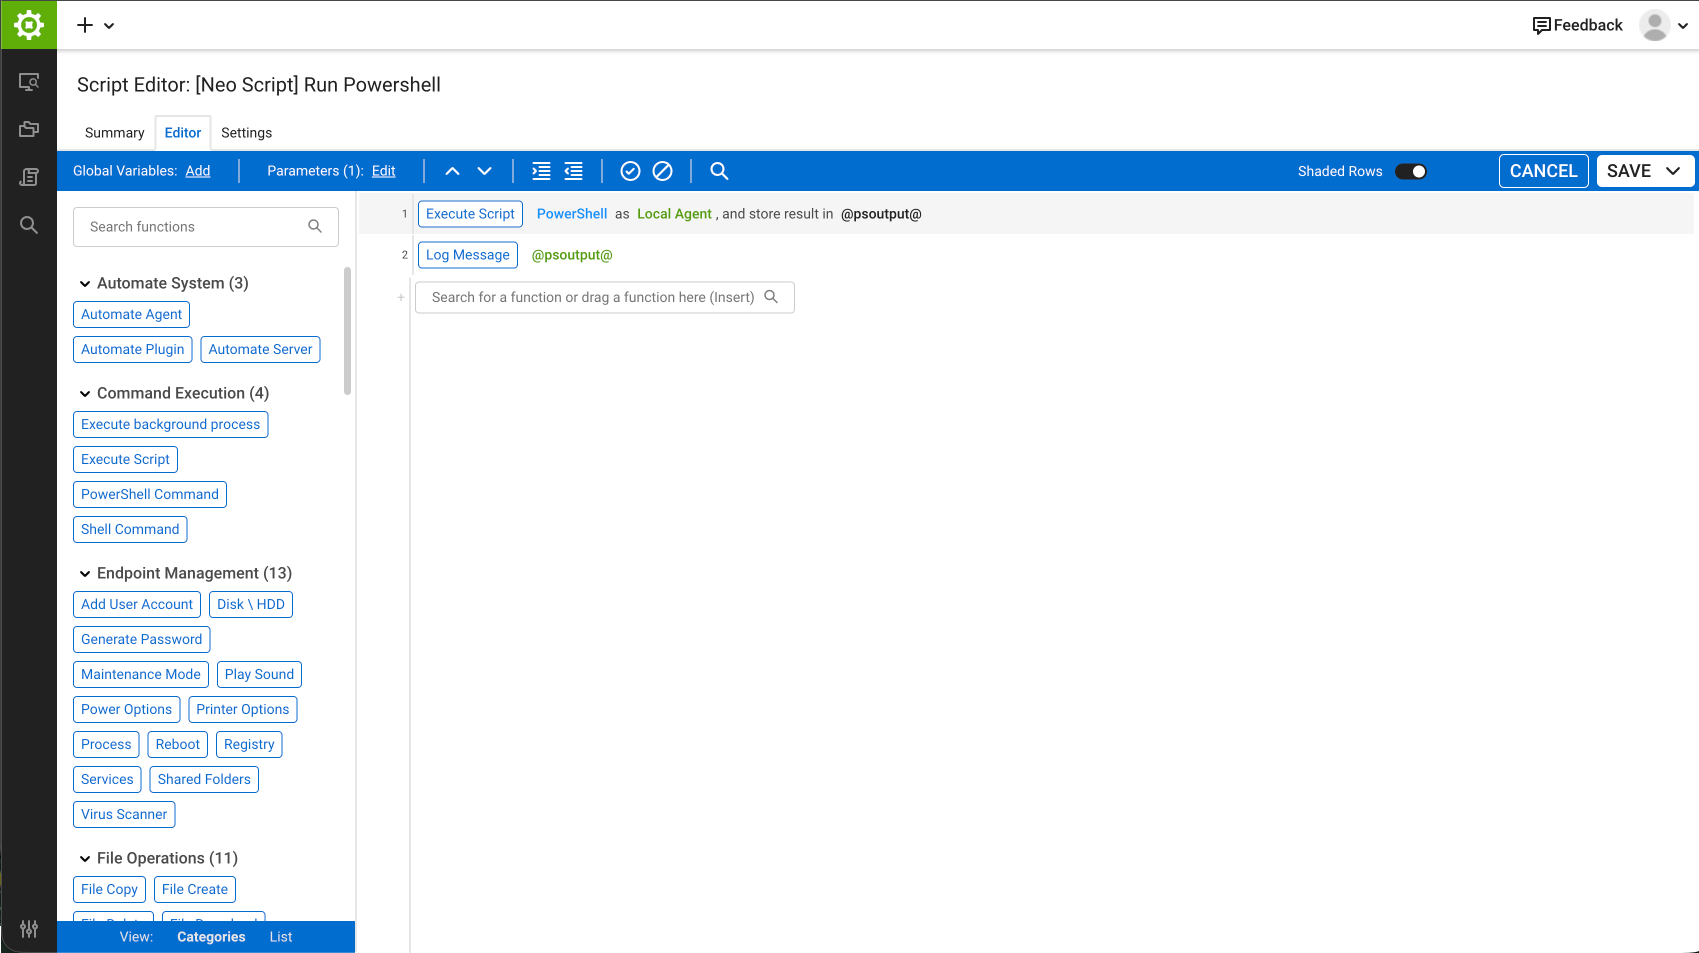The height and width of the screenshot is (953, 1699).
Task: Click Edit link for Parameters
Action: click(x=384, y=171)
